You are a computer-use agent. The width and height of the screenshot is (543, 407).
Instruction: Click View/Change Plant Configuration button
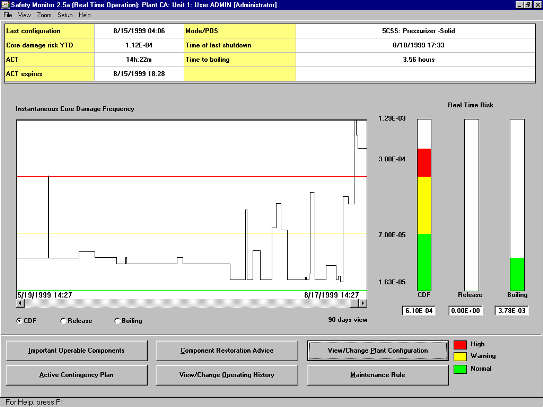tap(378, 351)
